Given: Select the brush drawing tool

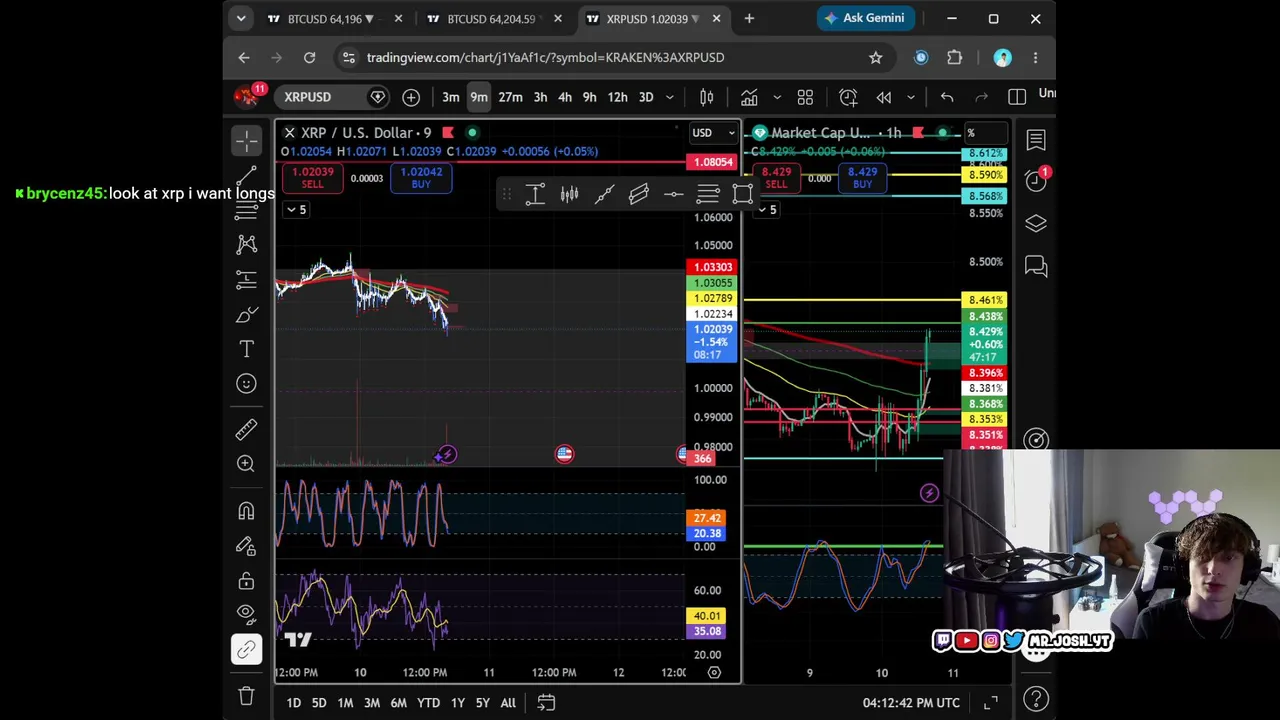Looking at the screenshot, I should (246, 314).
